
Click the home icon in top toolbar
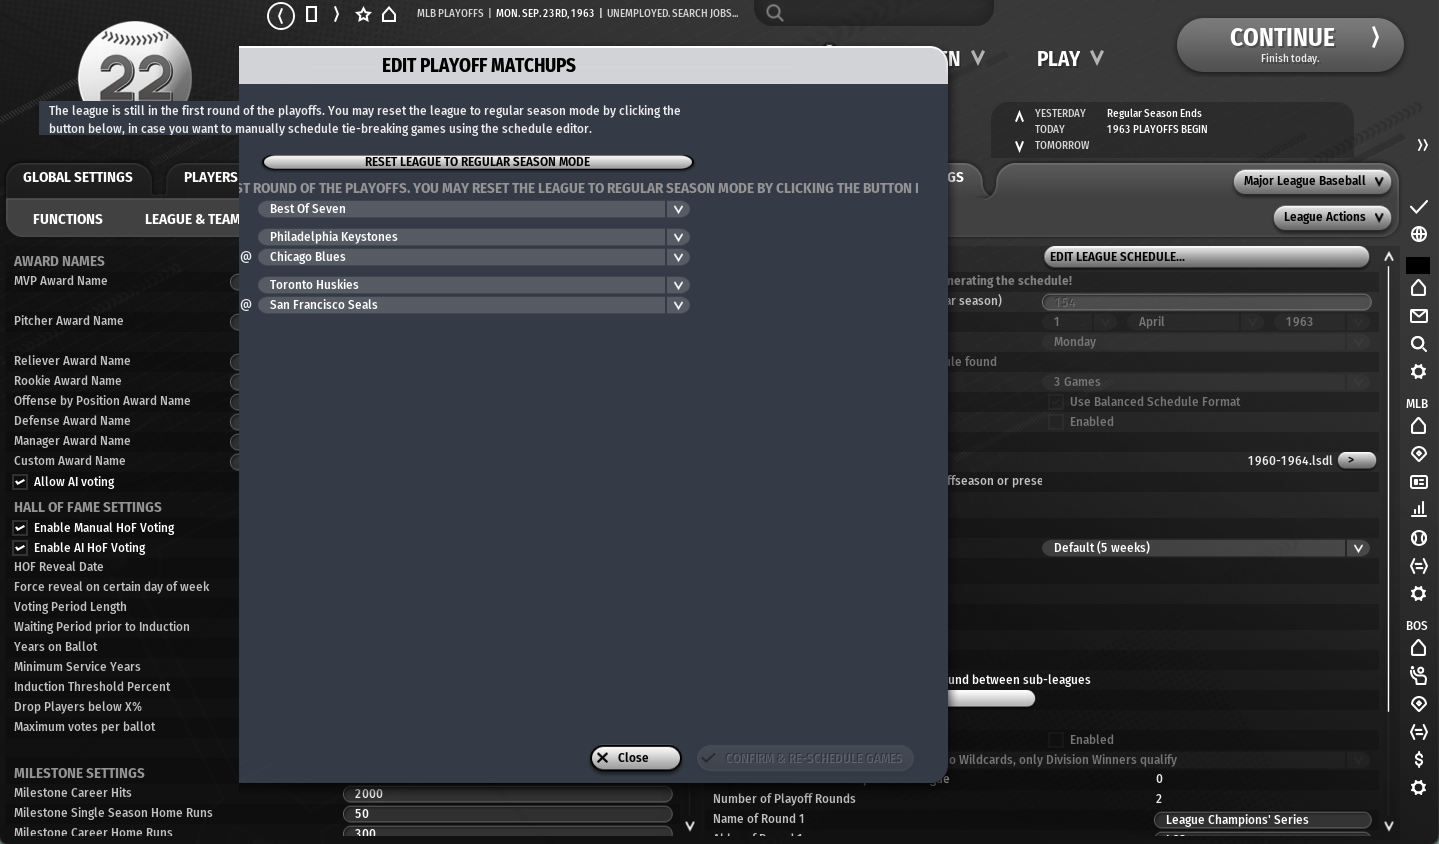click(x=389, y=14)
